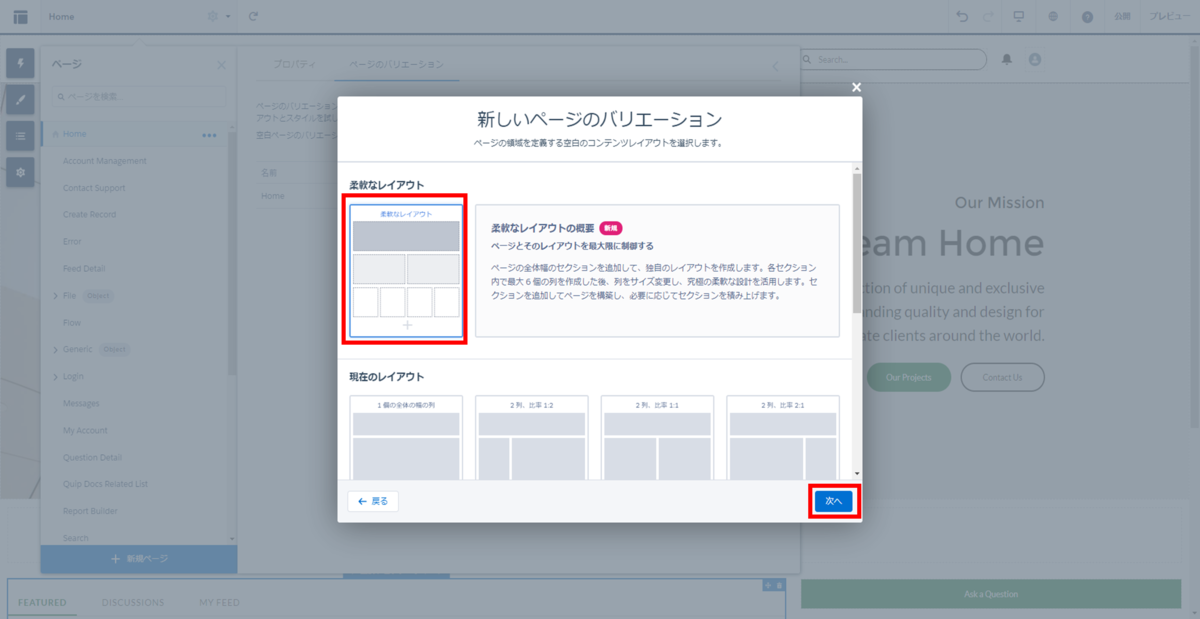Choose the 2 列、比率 1:1 layout
Screen dimensions: 1200x619
click(657, 437)
